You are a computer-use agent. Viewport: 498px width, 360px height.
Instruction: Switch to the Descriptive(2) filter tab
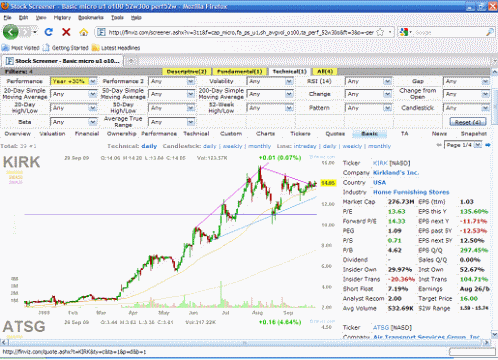(187, 71)
